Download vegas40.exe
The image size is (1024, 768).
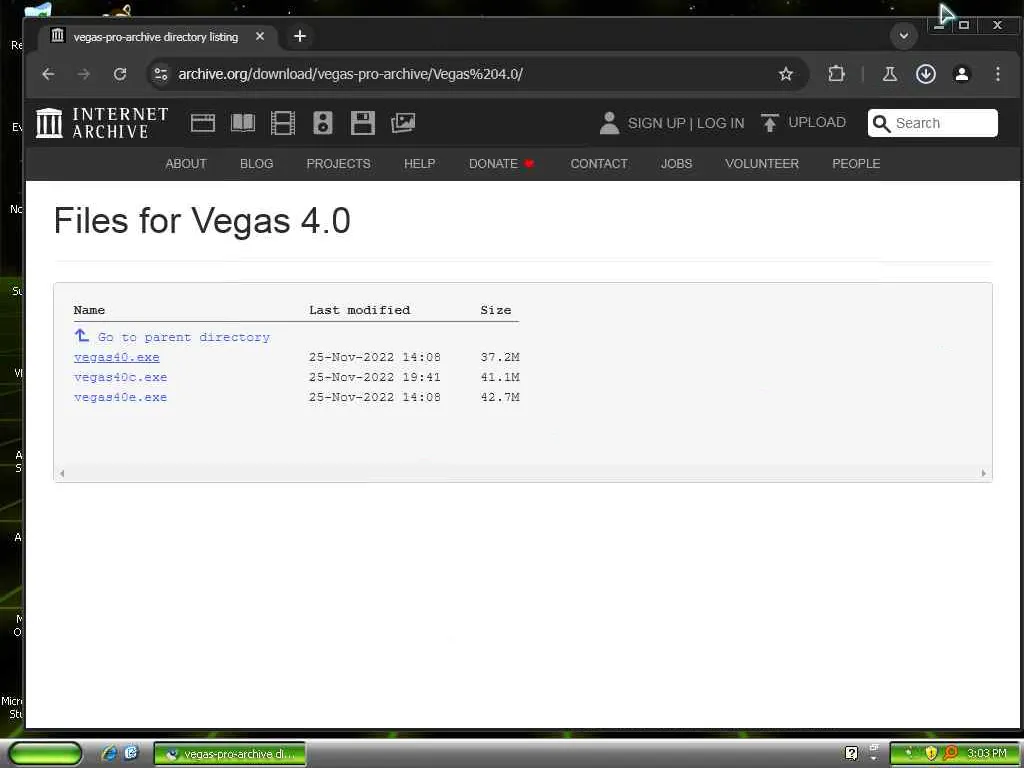point(117,357)
